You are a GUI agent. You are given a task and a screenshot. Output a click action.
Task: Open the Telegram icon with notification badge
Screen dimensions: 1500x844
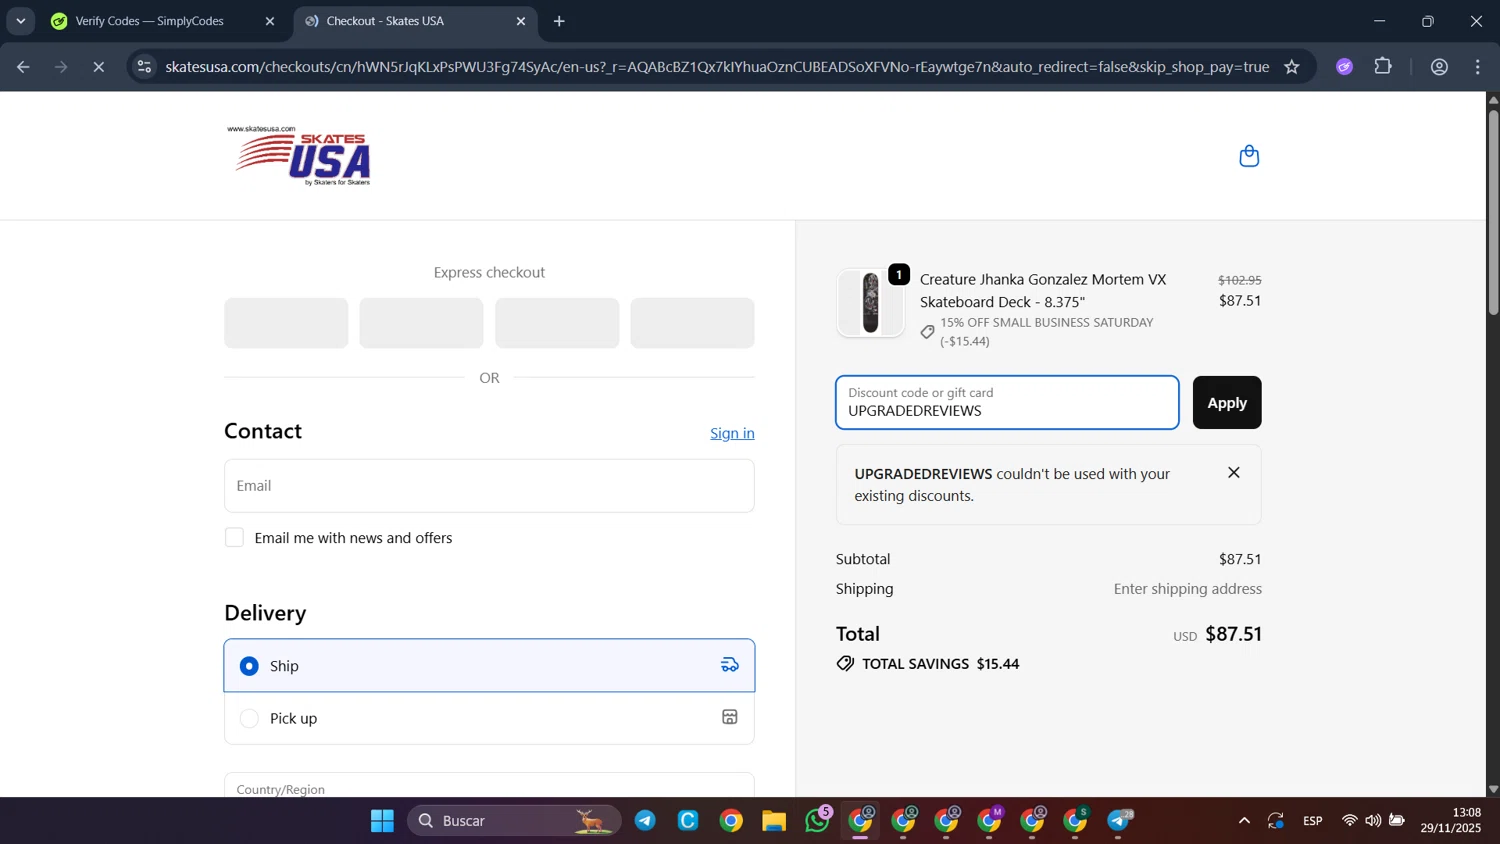(x=1119, y=821)
